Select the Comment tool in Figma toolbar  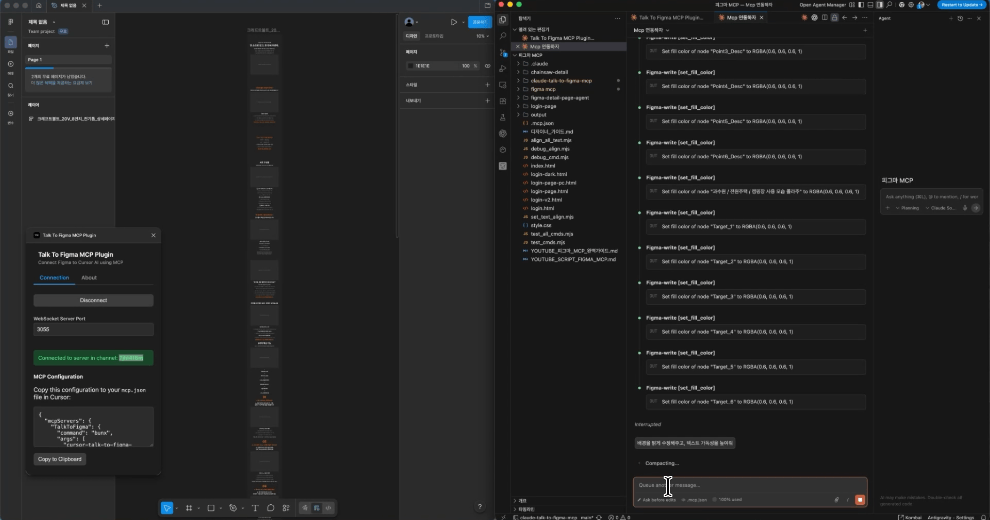(271, 508)
